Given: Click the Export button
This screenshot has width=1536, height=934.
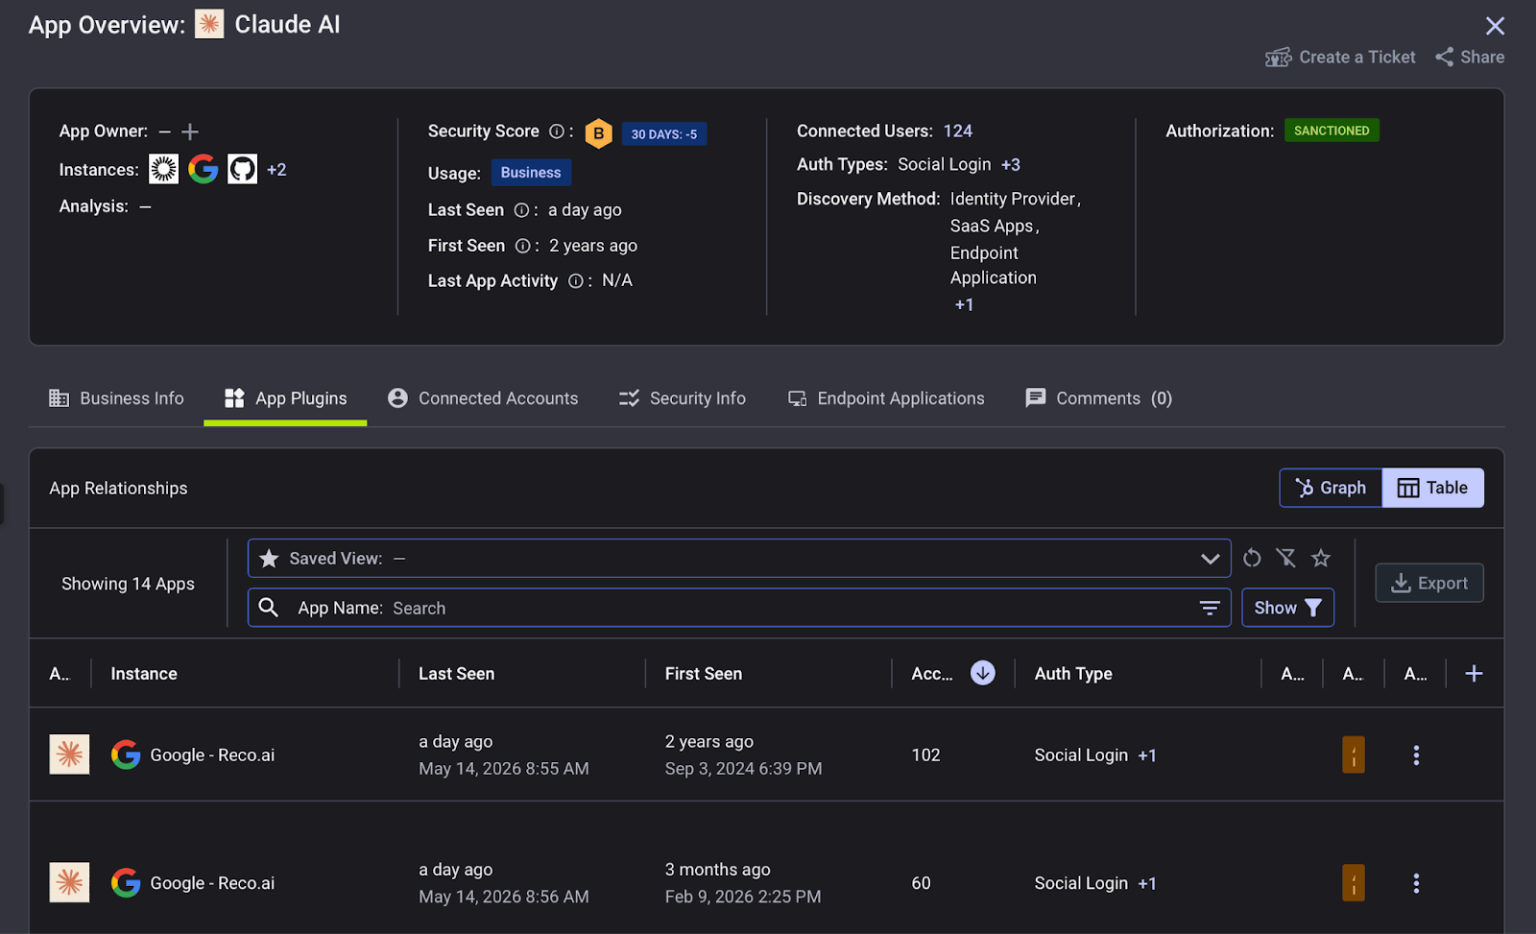Looking at the screenshot, I should click(1429, 583).
